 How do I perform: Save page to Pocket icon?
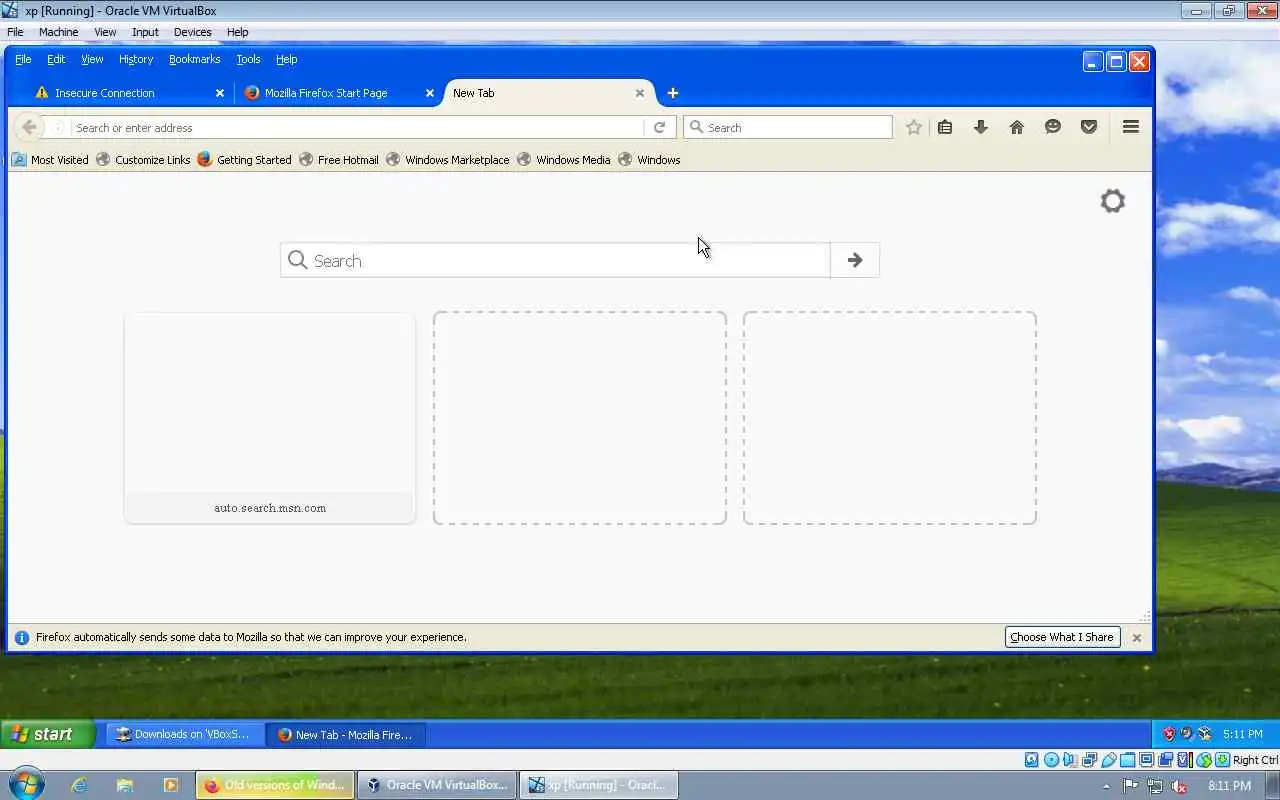(x=1089, y=127)
